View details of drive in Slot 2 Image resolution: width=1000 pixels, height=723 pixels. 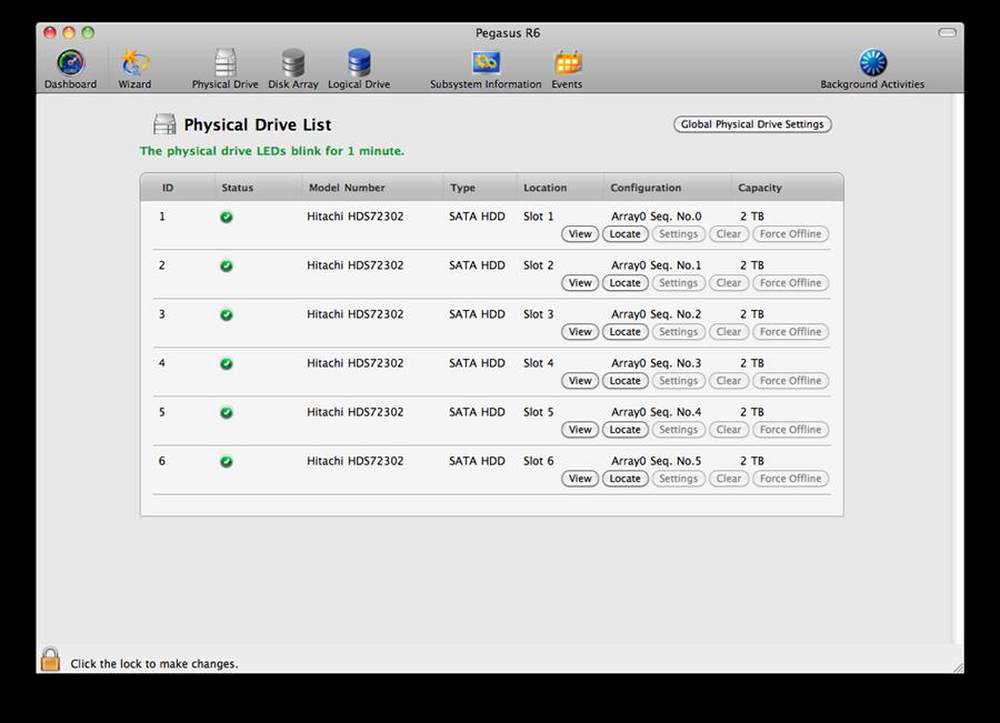(x=580, y=283)
